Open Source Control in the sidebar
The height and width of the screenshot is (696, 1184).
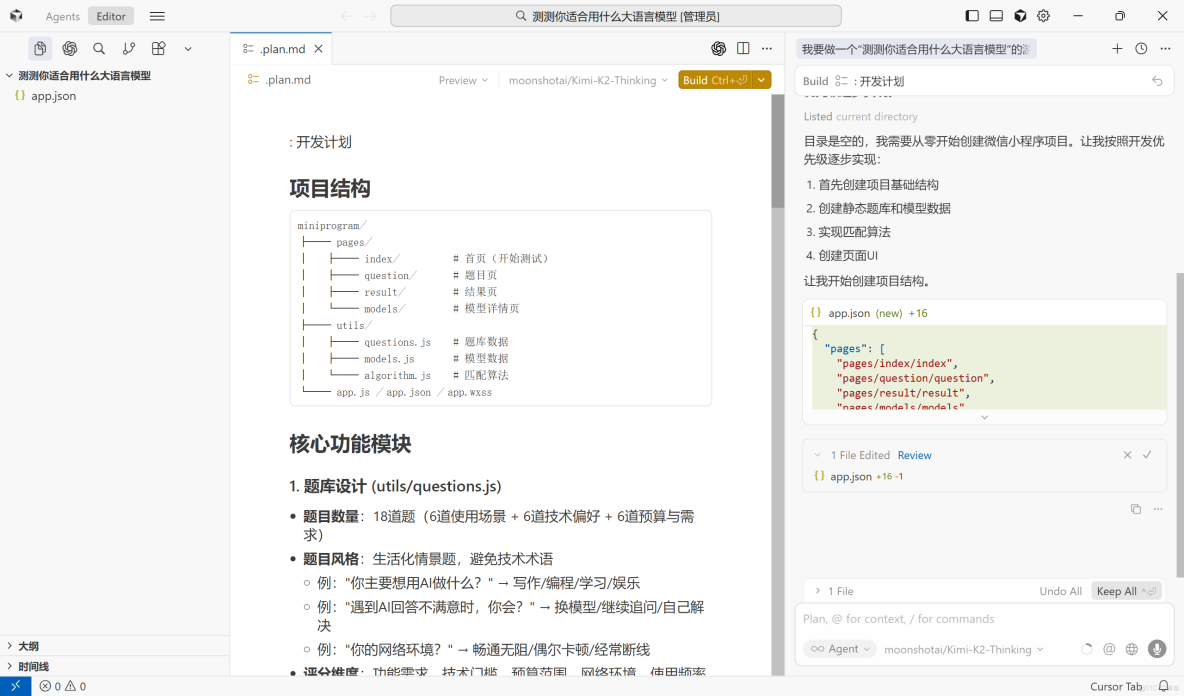[x=127, y=48]
